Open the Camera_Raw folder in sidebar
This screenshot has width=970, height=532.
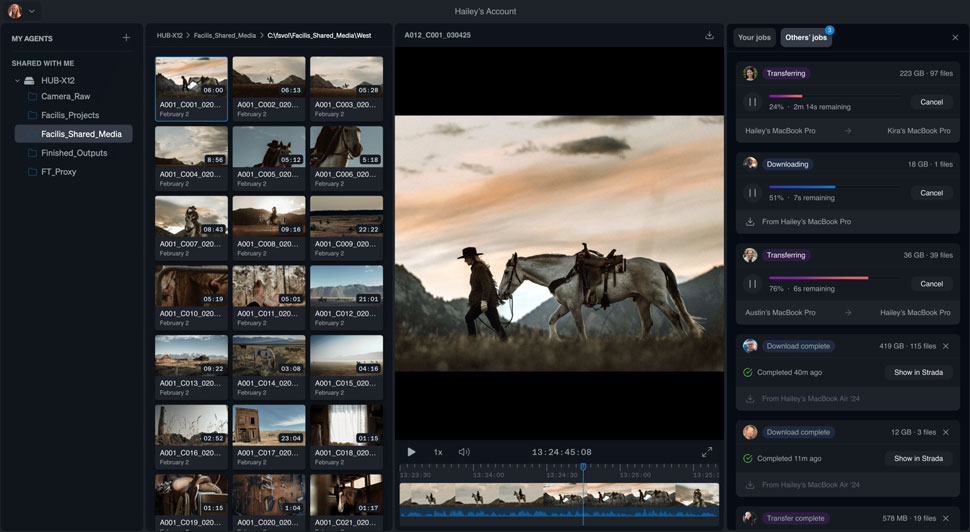pos(66,97)
